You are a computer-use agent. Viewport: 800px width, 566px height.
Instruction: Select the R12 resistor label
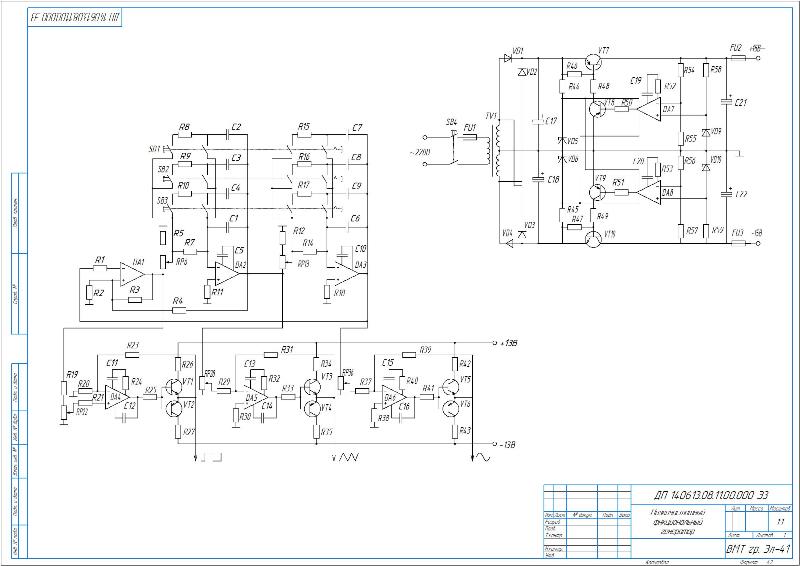tap(299, 231)
